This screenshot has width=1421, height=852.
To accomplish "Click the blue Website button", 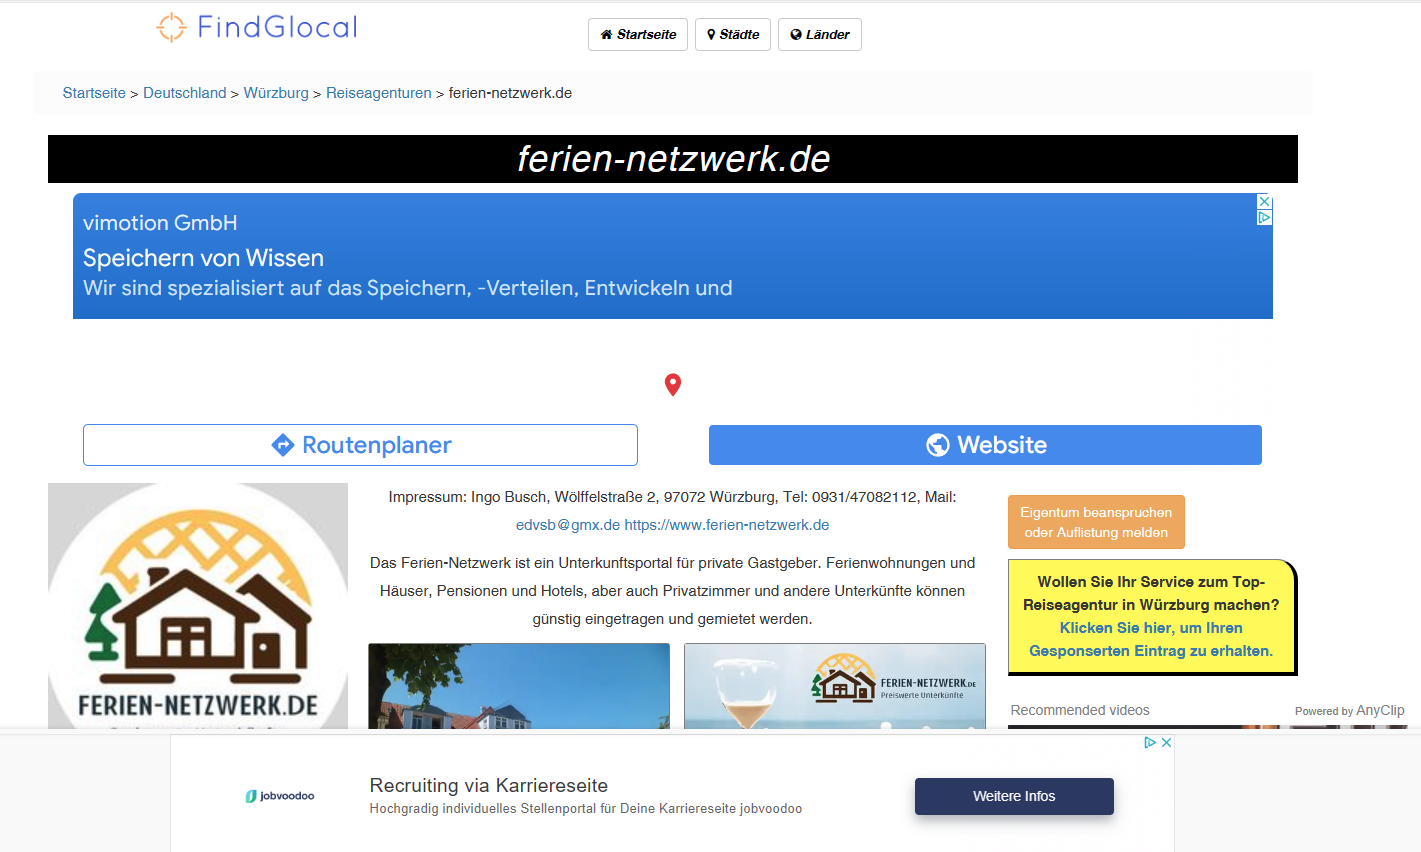I will point(985,445).
